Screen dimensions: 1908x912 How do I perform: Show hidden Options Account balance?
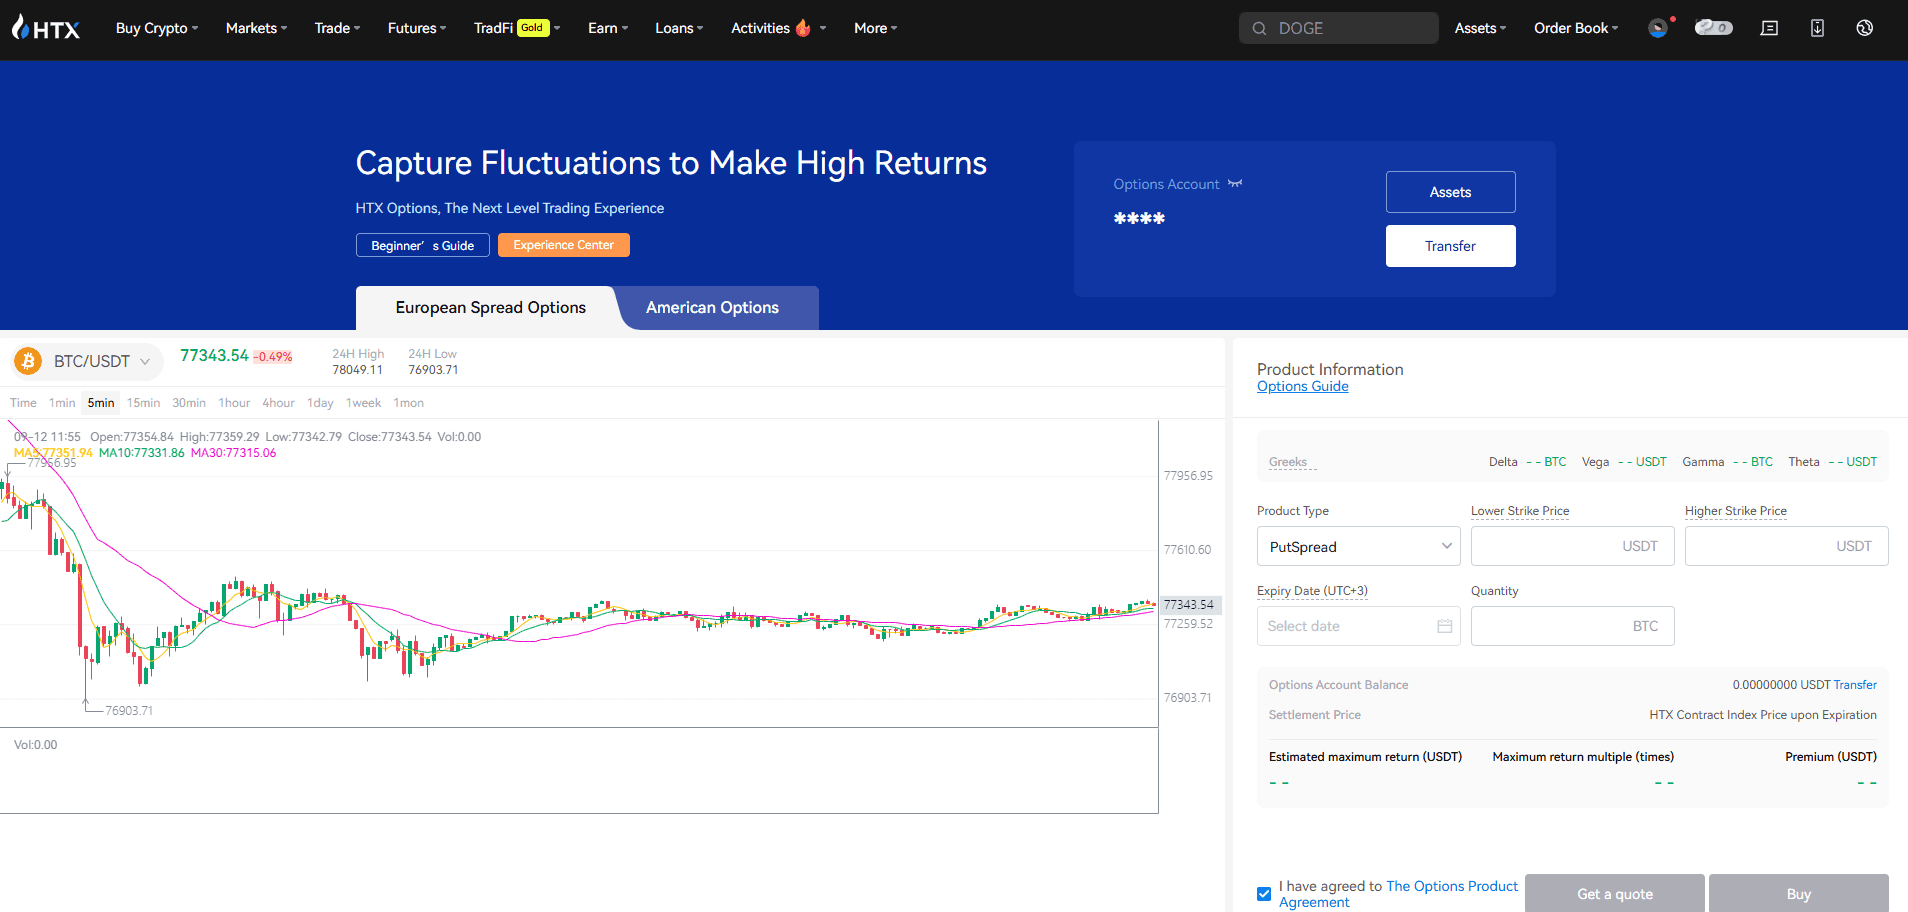pos(1235,184)
